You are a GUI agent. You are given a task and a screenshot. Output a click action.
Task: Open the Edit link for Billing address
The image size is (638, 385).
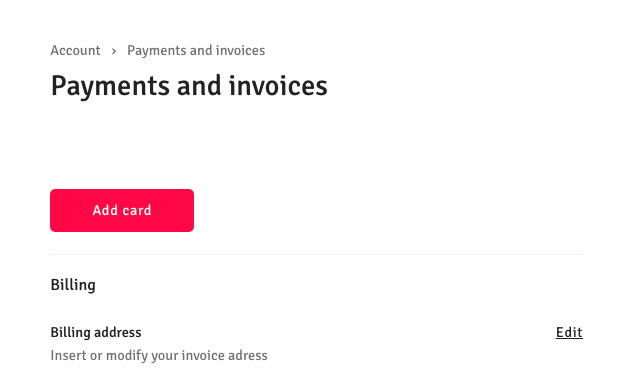569,332
